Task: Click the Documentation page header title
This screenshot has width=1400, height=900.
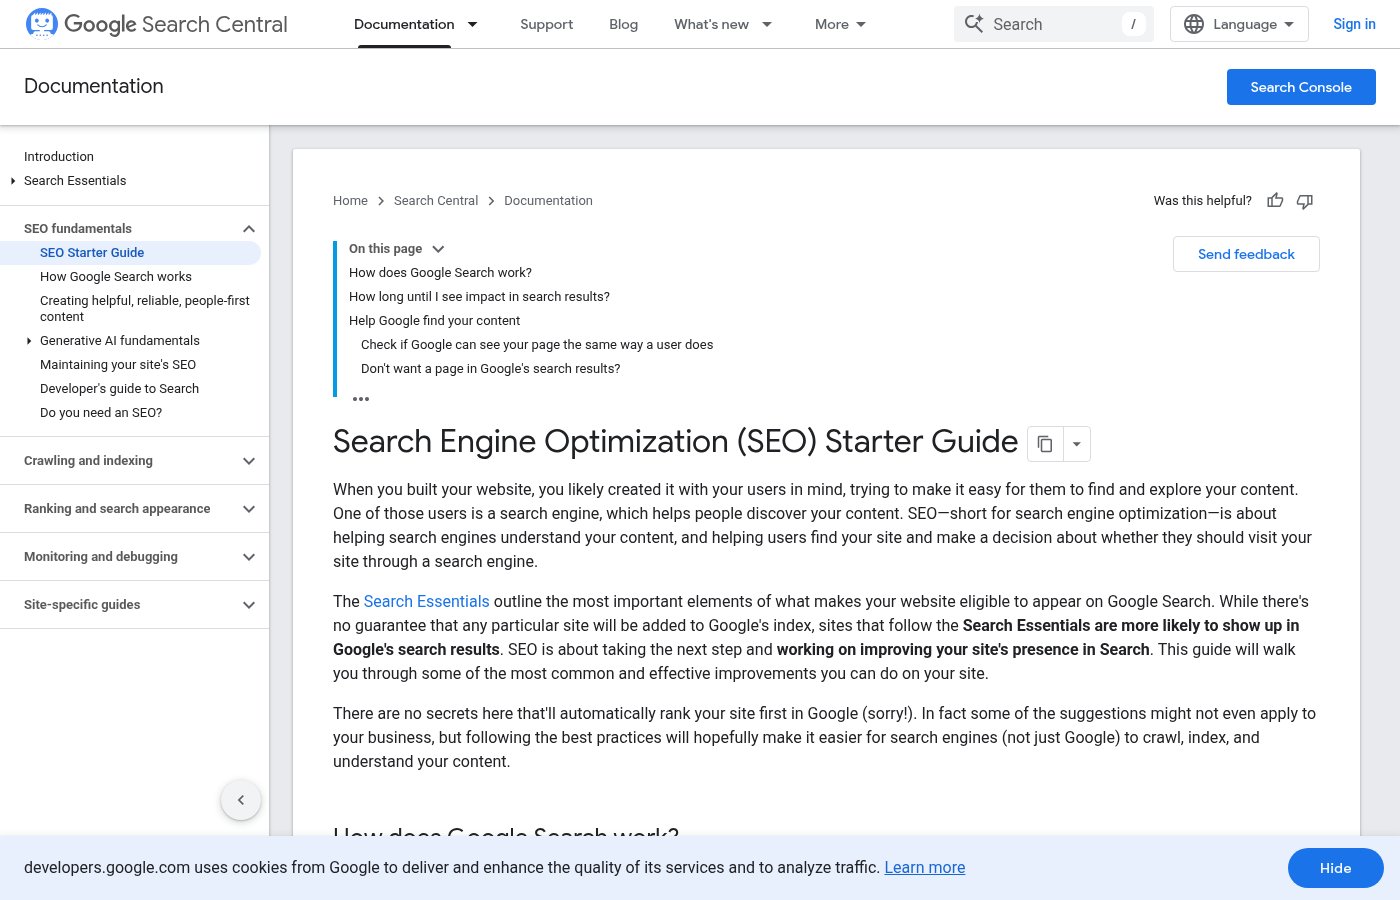Action: pos(94,86)
